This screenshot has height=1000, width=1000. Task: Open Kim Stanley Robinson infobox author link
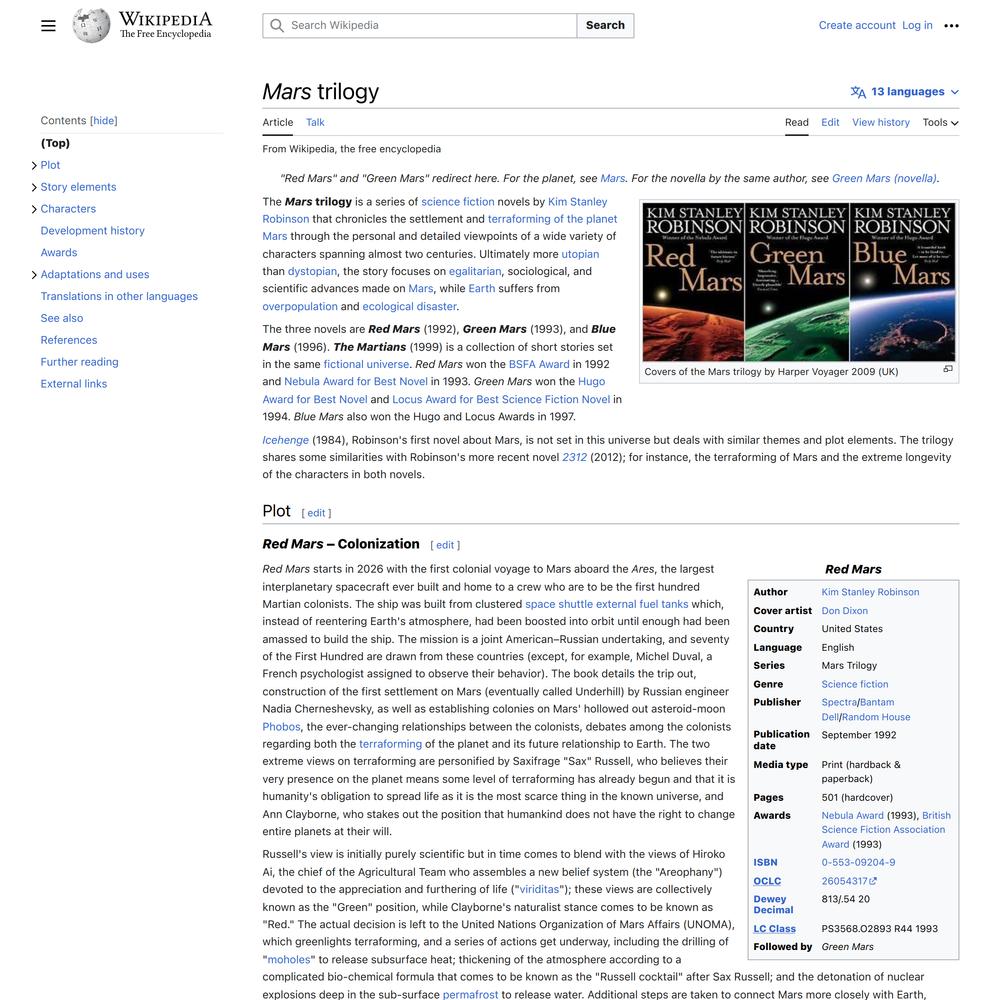click(x=871, y=592)
